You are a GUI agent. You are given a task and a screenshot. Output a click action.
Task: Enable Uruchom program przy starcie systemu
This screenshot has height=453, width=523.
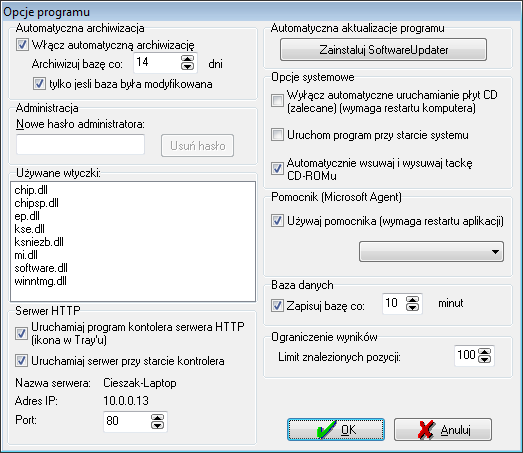277,134
